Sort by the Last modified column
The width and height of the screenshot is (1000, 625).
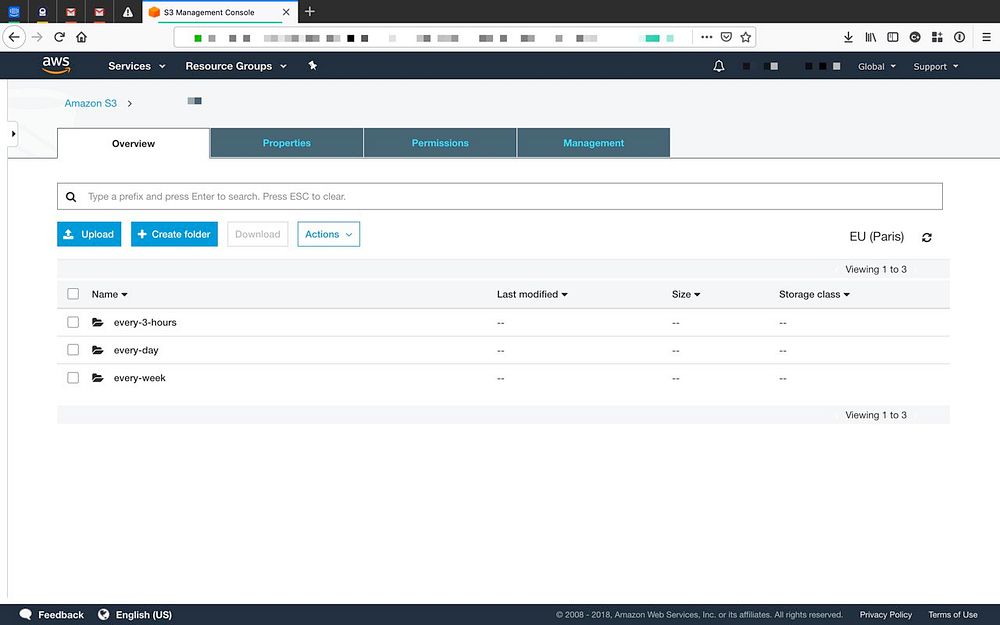(532, 294)
